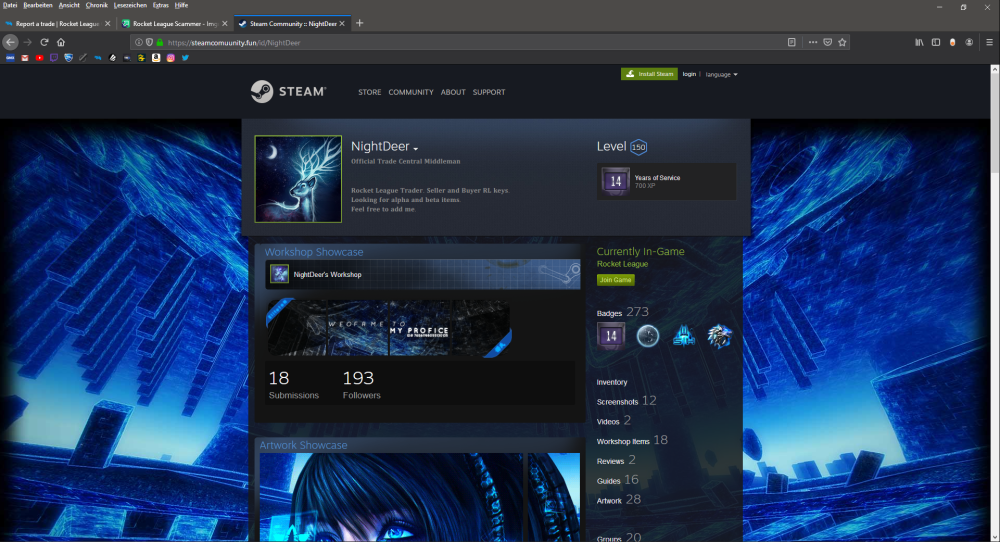
Task: Open the SUPPORT navigation link
Action: click(489, 92)
